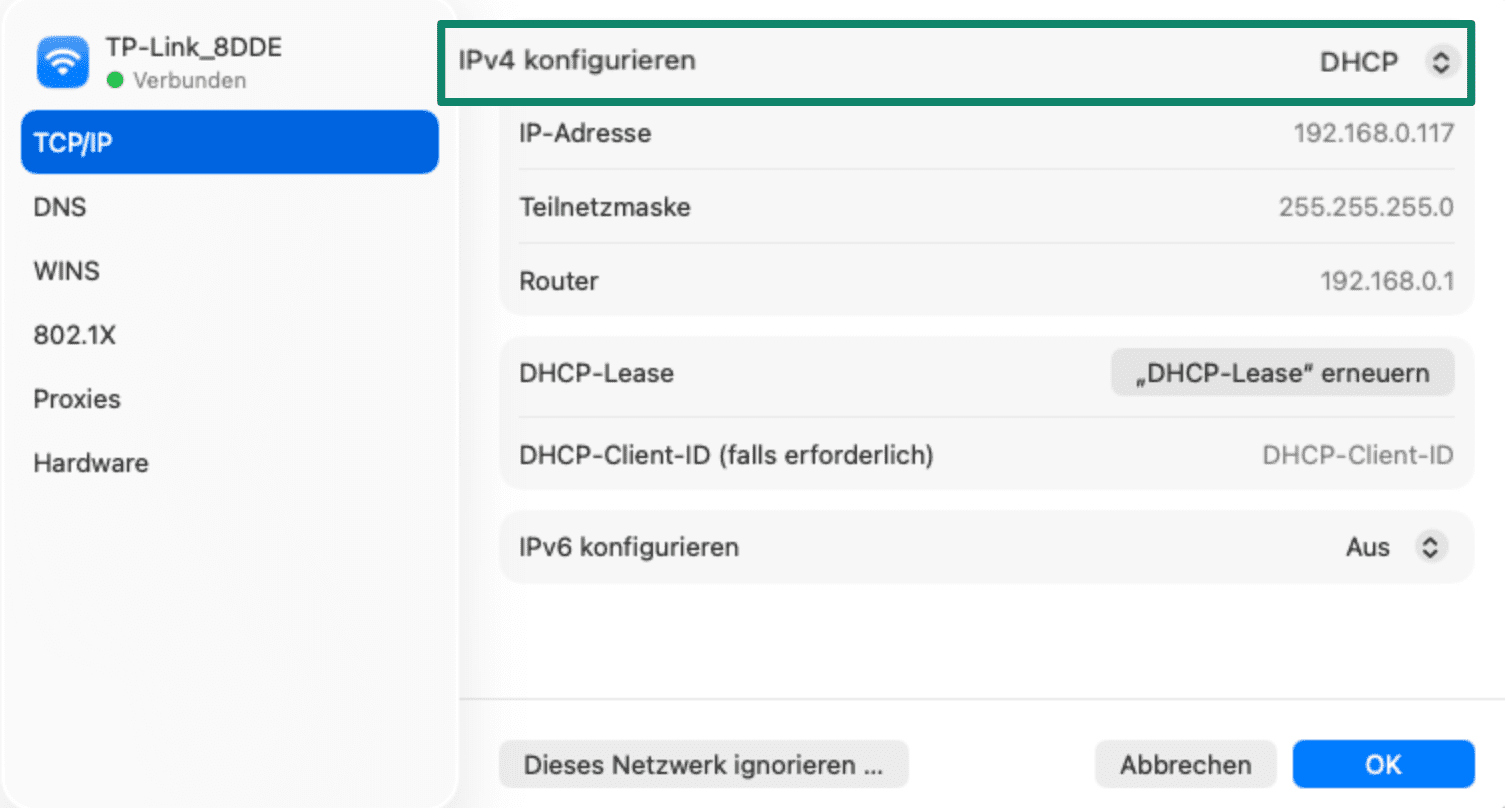1506x808 pixels.
Task: Select the Proxies sidebar item
Action: tap(76, 399)
